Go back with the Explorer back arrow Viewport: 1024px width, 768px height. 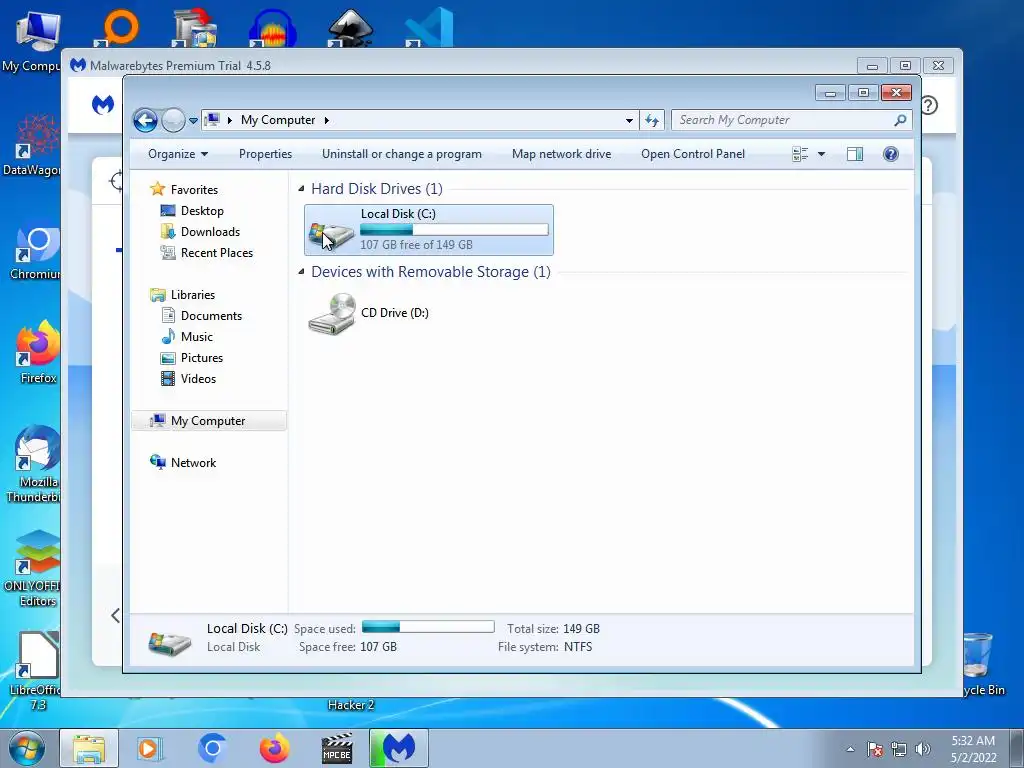point(145,120)
